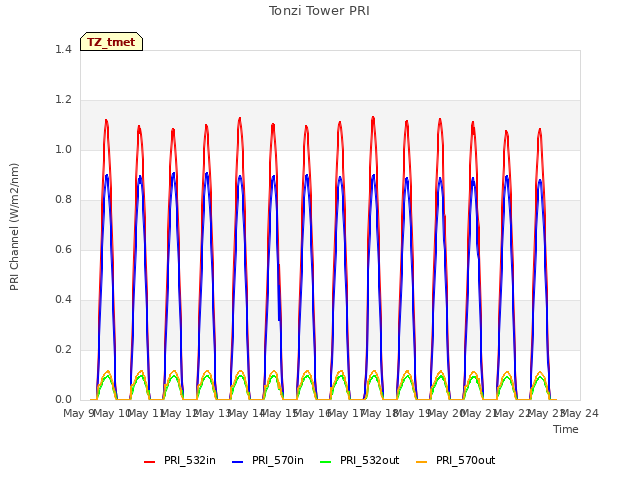Click the 0.0 y-axis tick label

point(63,400)
